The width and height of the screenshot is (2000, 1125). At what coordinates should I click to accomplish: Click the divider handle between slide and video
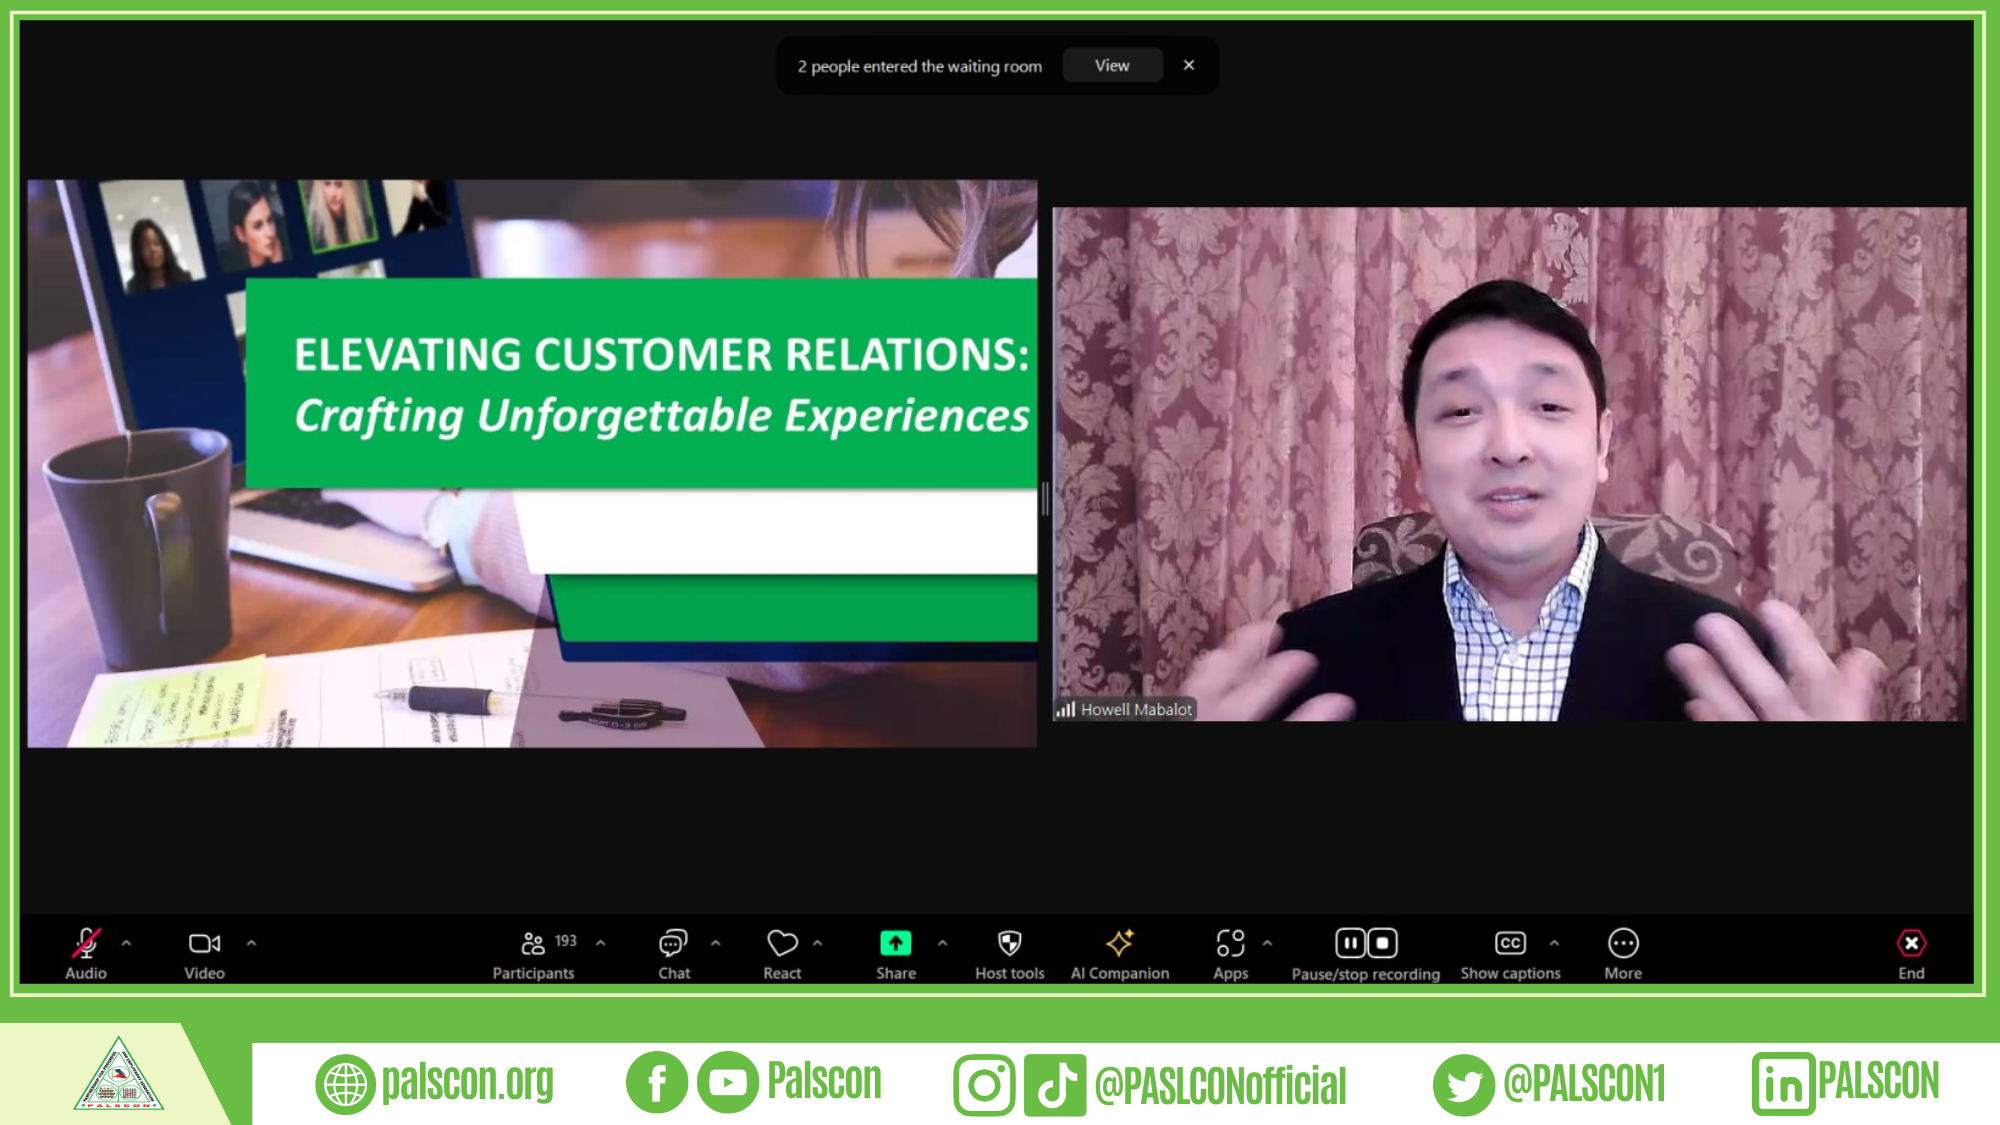pyautogui.click(x=1045, y=498)
